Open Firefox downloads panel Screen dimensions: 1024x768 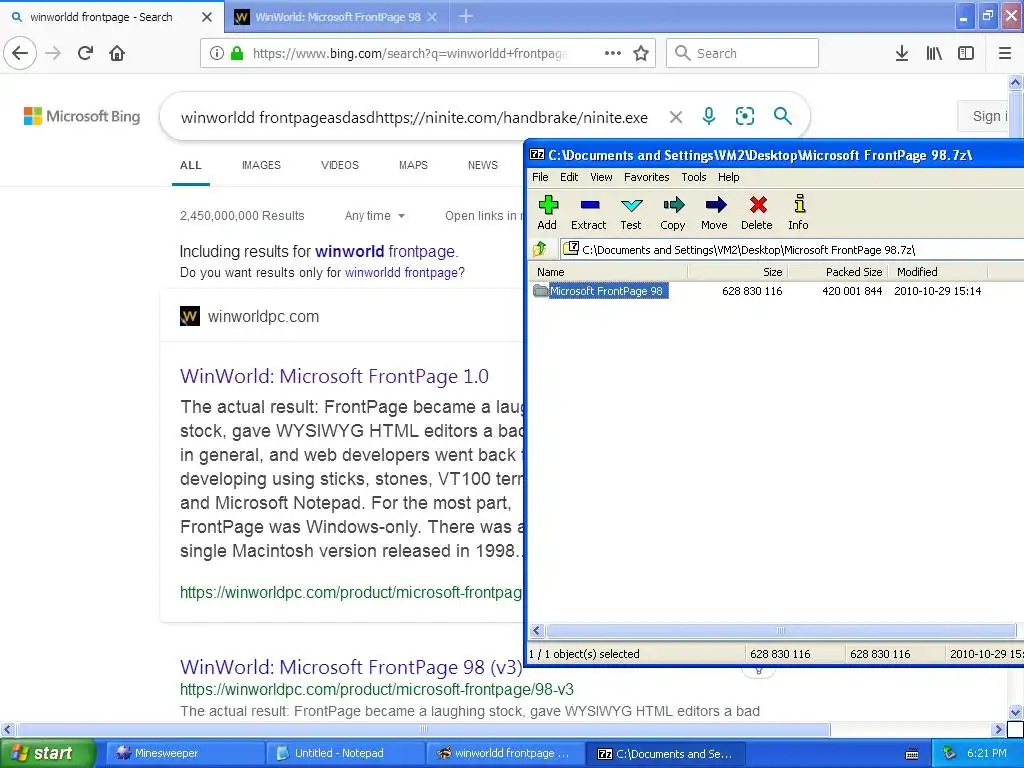pos(902,53)
